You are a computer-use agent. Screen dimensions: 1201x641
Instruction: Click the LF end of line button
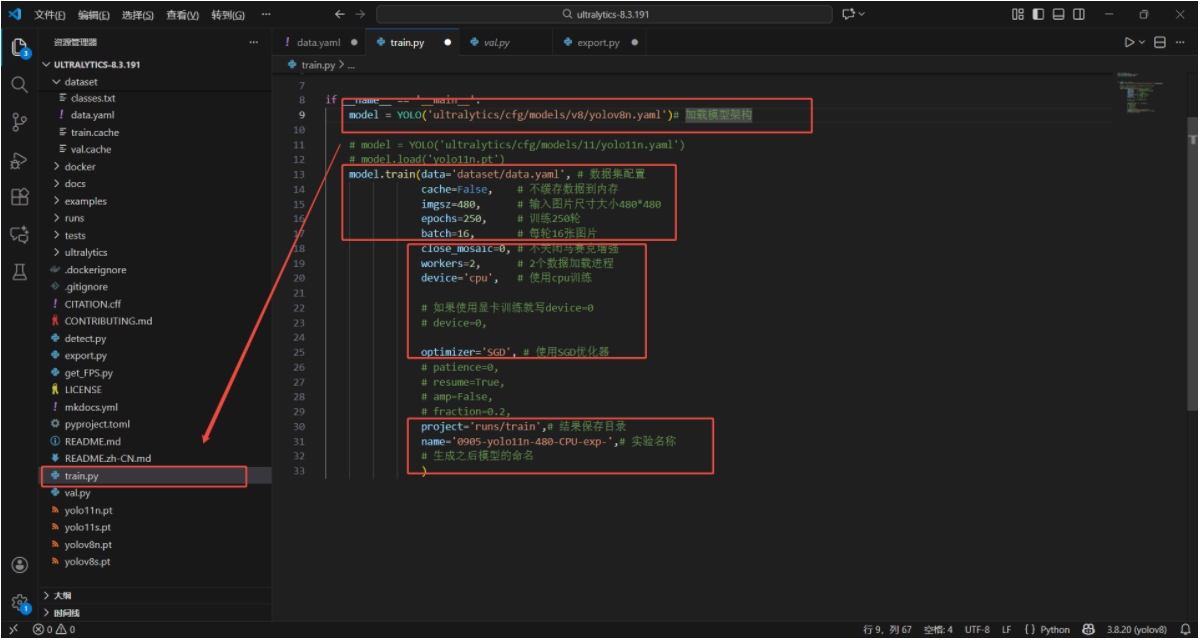click(1006, 630)
